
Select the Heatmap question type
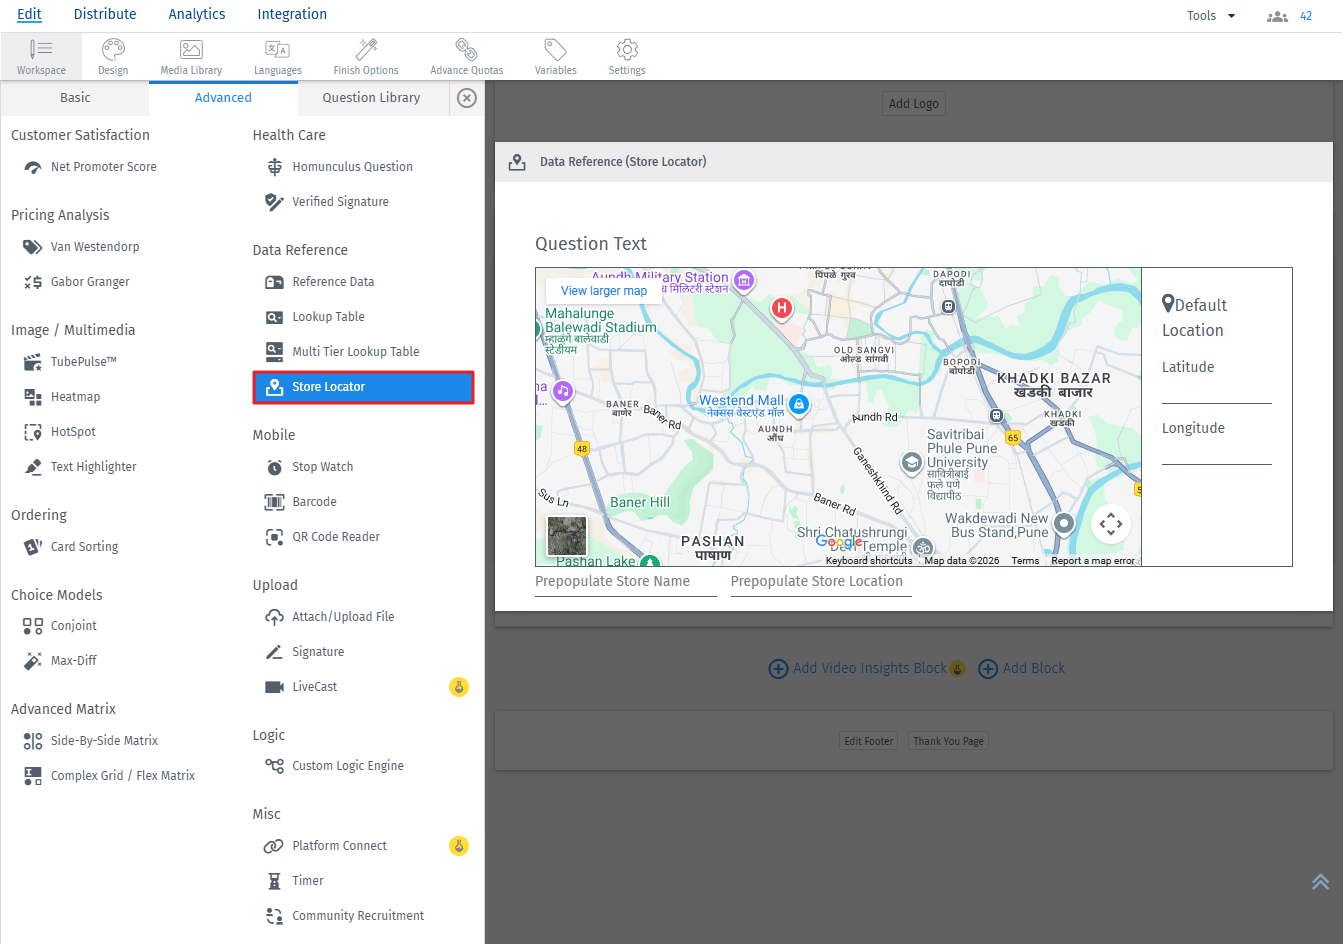(x=75, y=397)
